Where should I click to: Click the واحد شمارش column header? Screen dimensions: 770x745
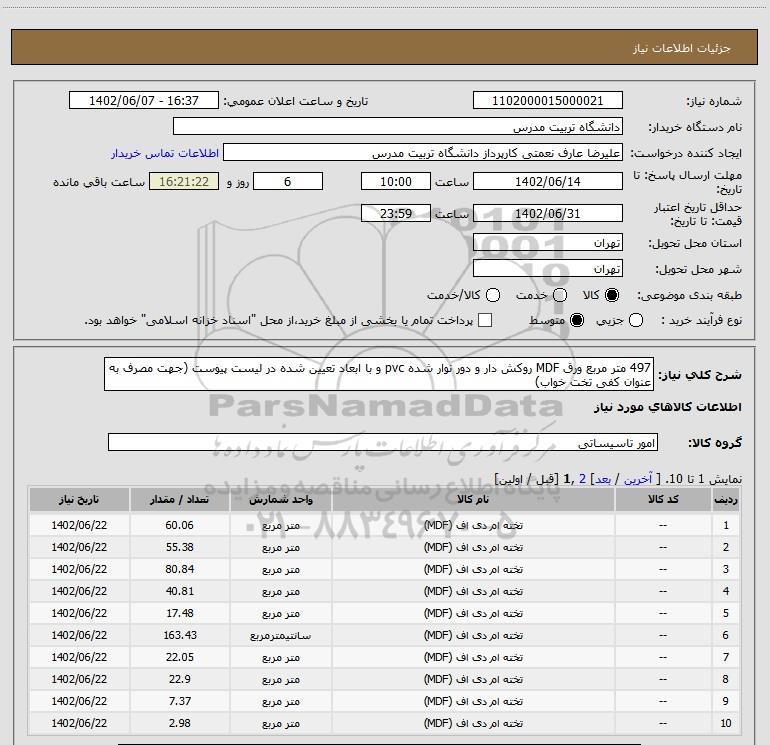point(281,499)
